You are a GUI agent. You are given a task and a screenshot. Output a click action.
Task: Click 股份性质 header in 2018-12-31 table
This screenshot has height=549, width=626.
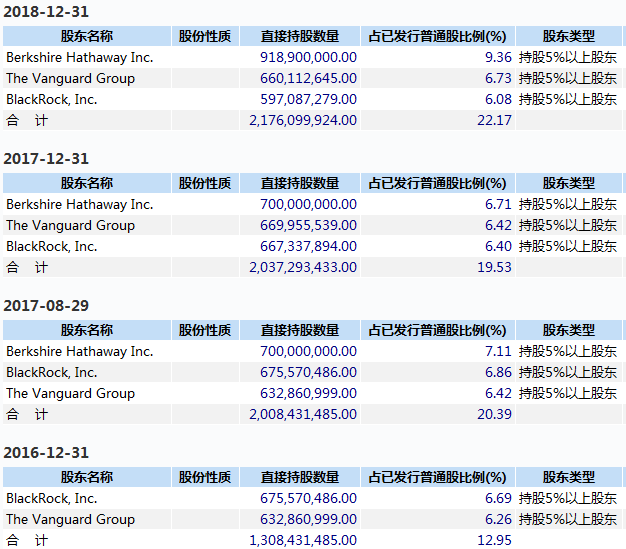coord(205,36)
